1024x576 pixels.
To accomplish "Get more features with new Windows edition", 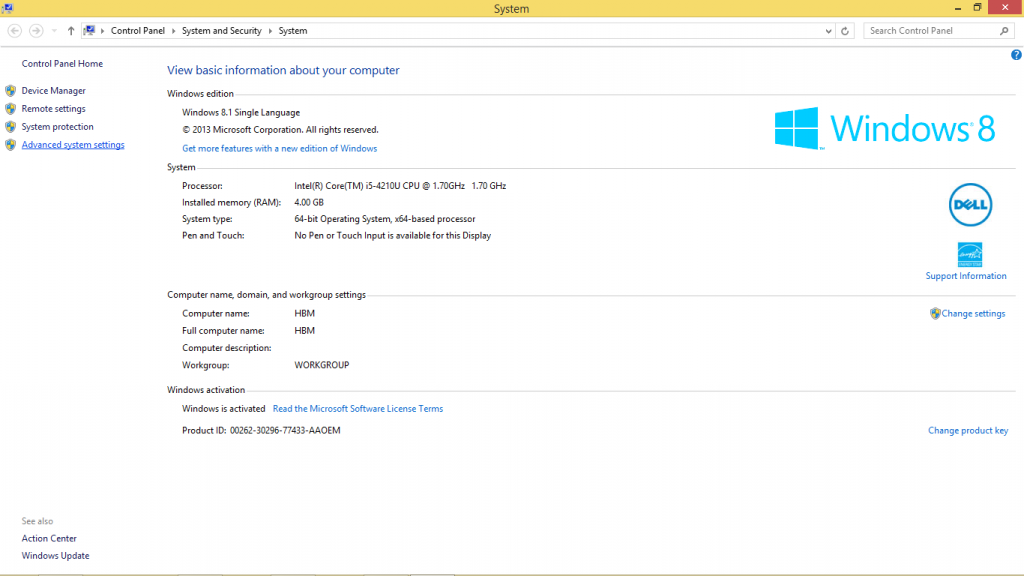I will [x=280, y=148].
